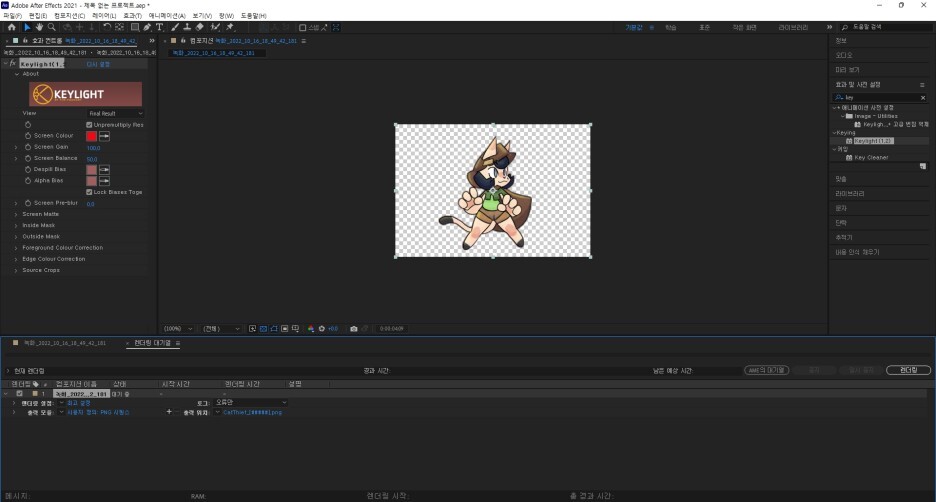
Task: Click the Alpha Bias colour swatch
Action: pyautogui.click(x=91, y=181)
